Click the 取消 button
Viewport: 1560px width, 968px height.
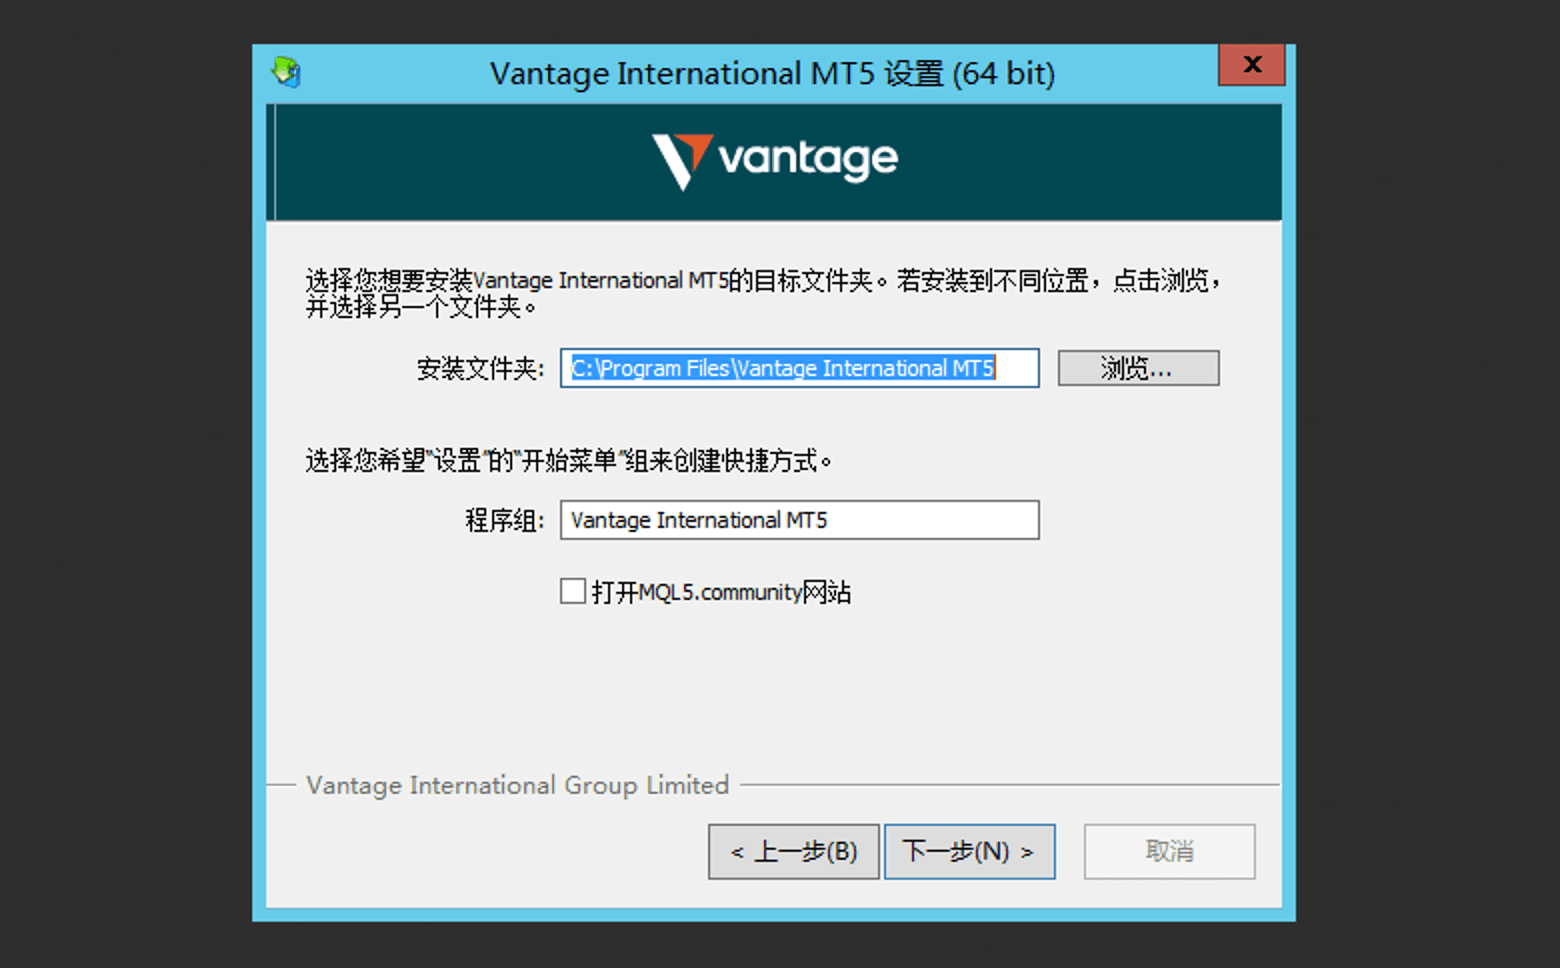1168,851
